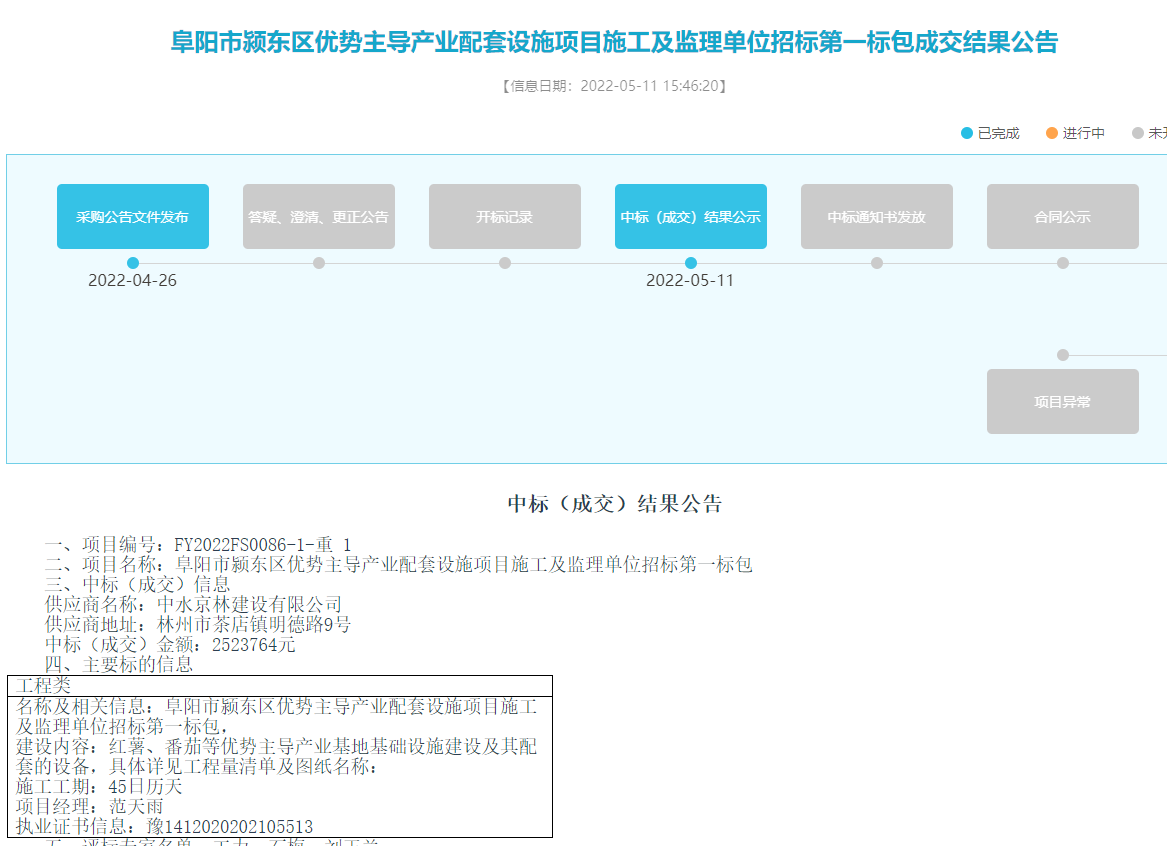Click timeline dot under 中标（成交）结果公示
This screenshot has width=1167, height=846.
[691, 263]
